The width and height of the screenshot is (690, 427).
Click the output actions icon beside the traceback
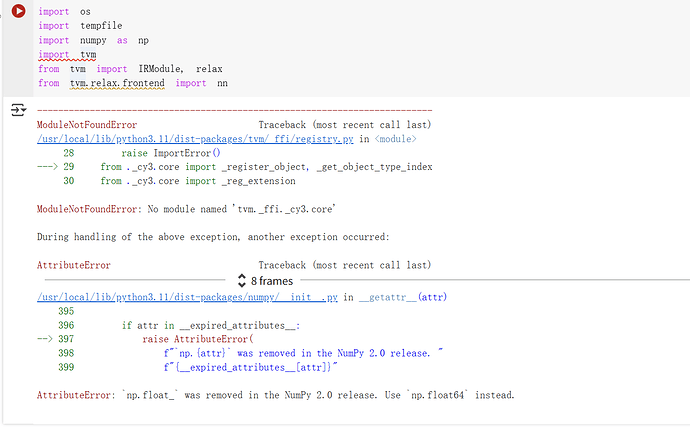click(18, 110)
